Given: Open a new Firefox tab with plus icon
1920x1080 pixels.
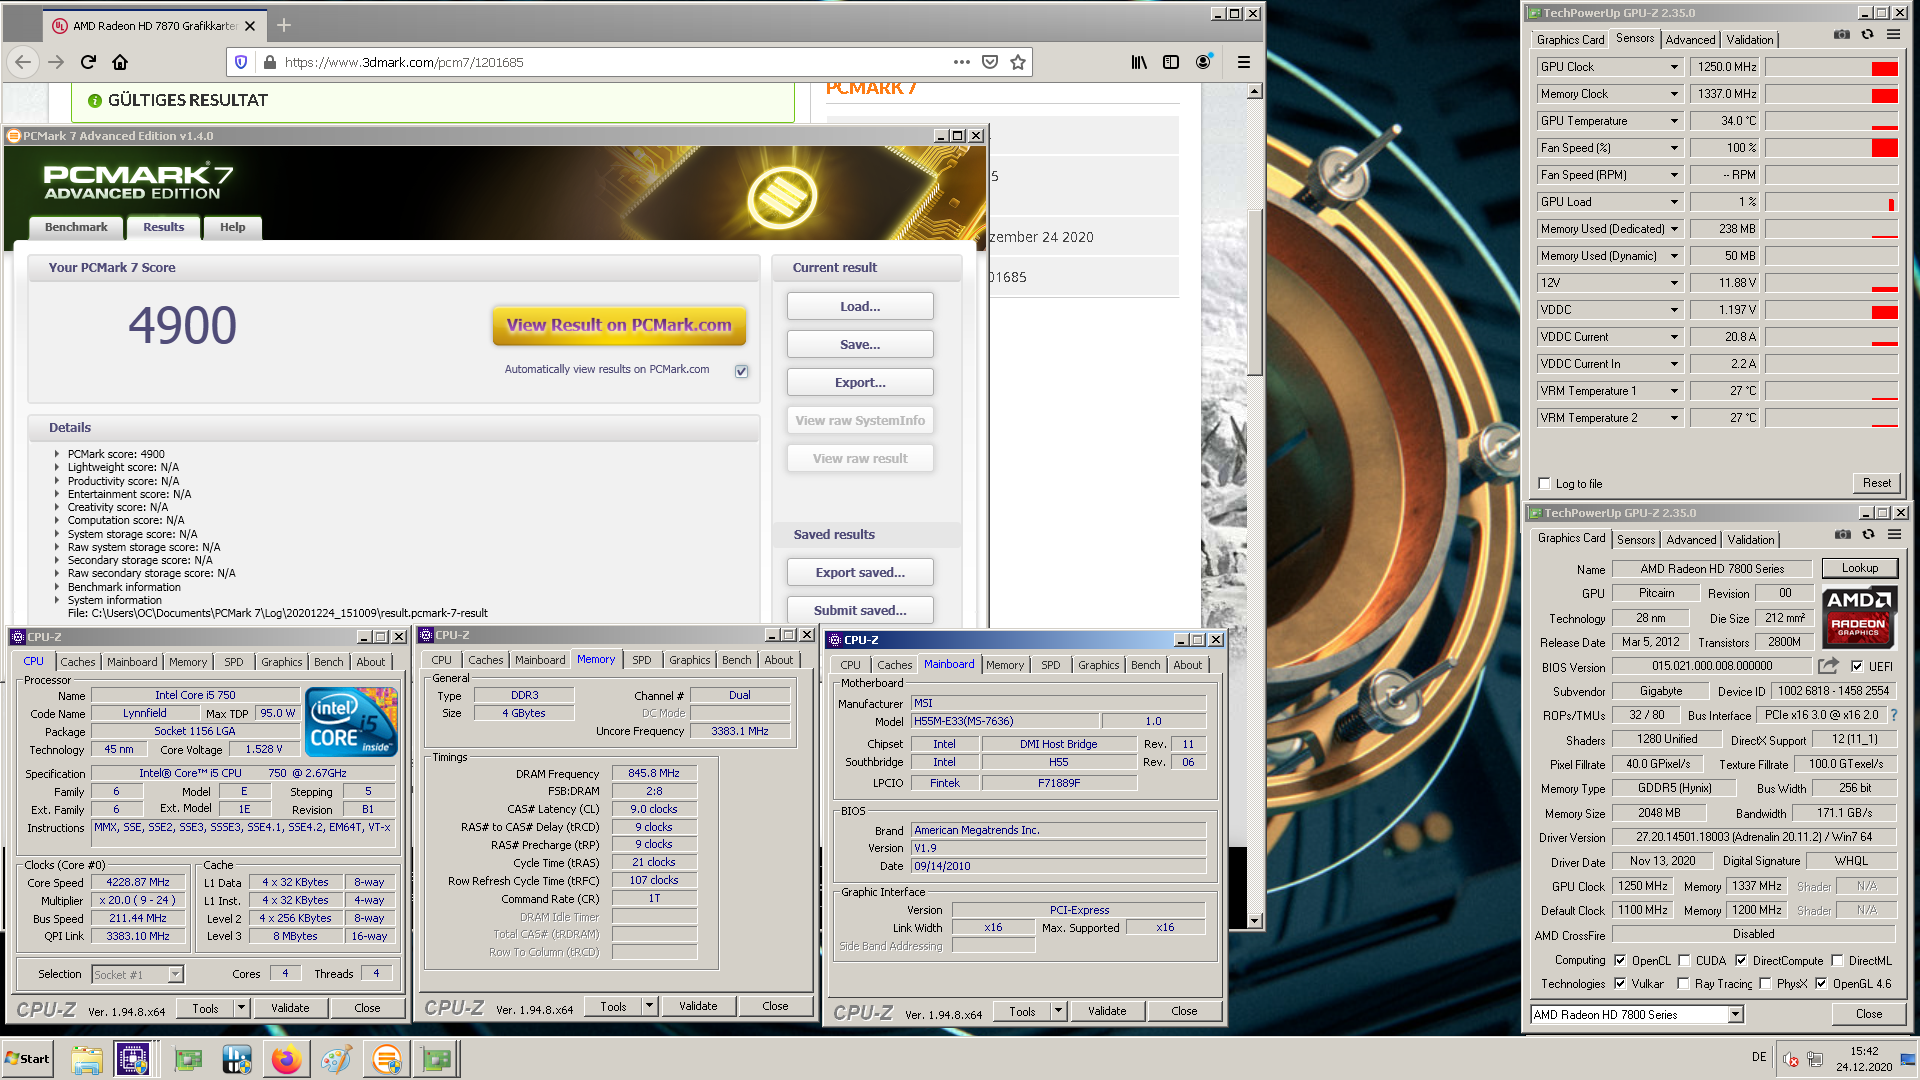Looking at the screenshot, I should coord(284,25).
